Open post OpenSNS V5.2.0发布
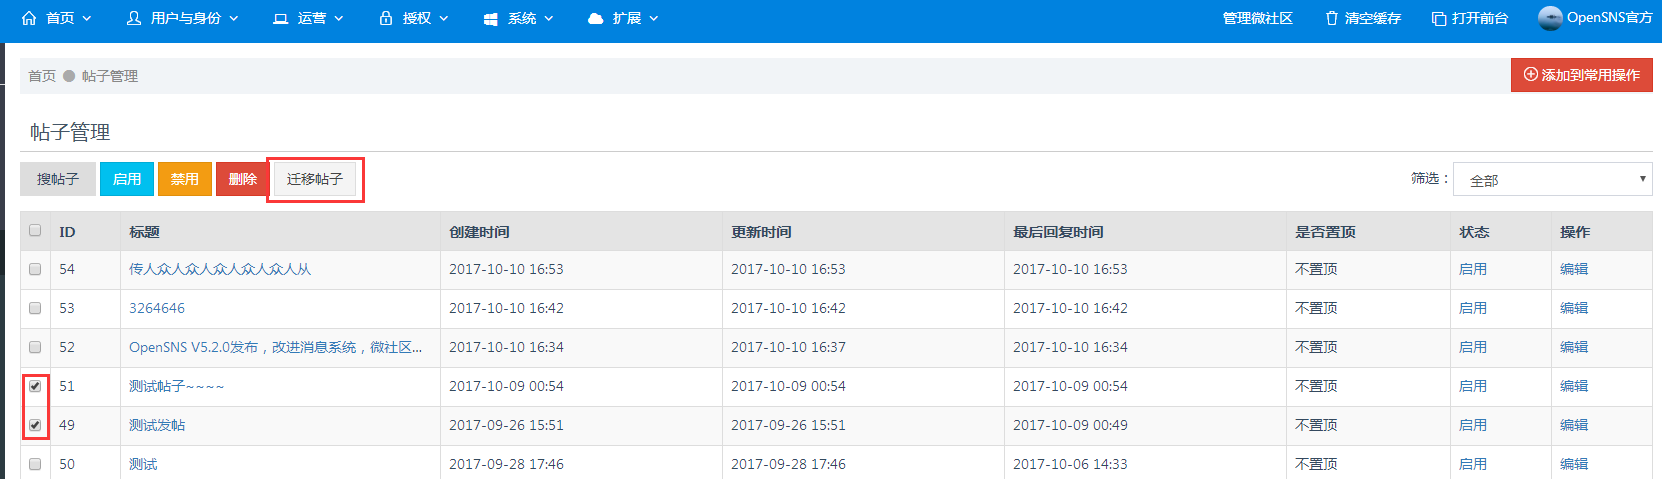This screenshot has height=479, width=1662. pyautogui.click(x=275, y=347)
